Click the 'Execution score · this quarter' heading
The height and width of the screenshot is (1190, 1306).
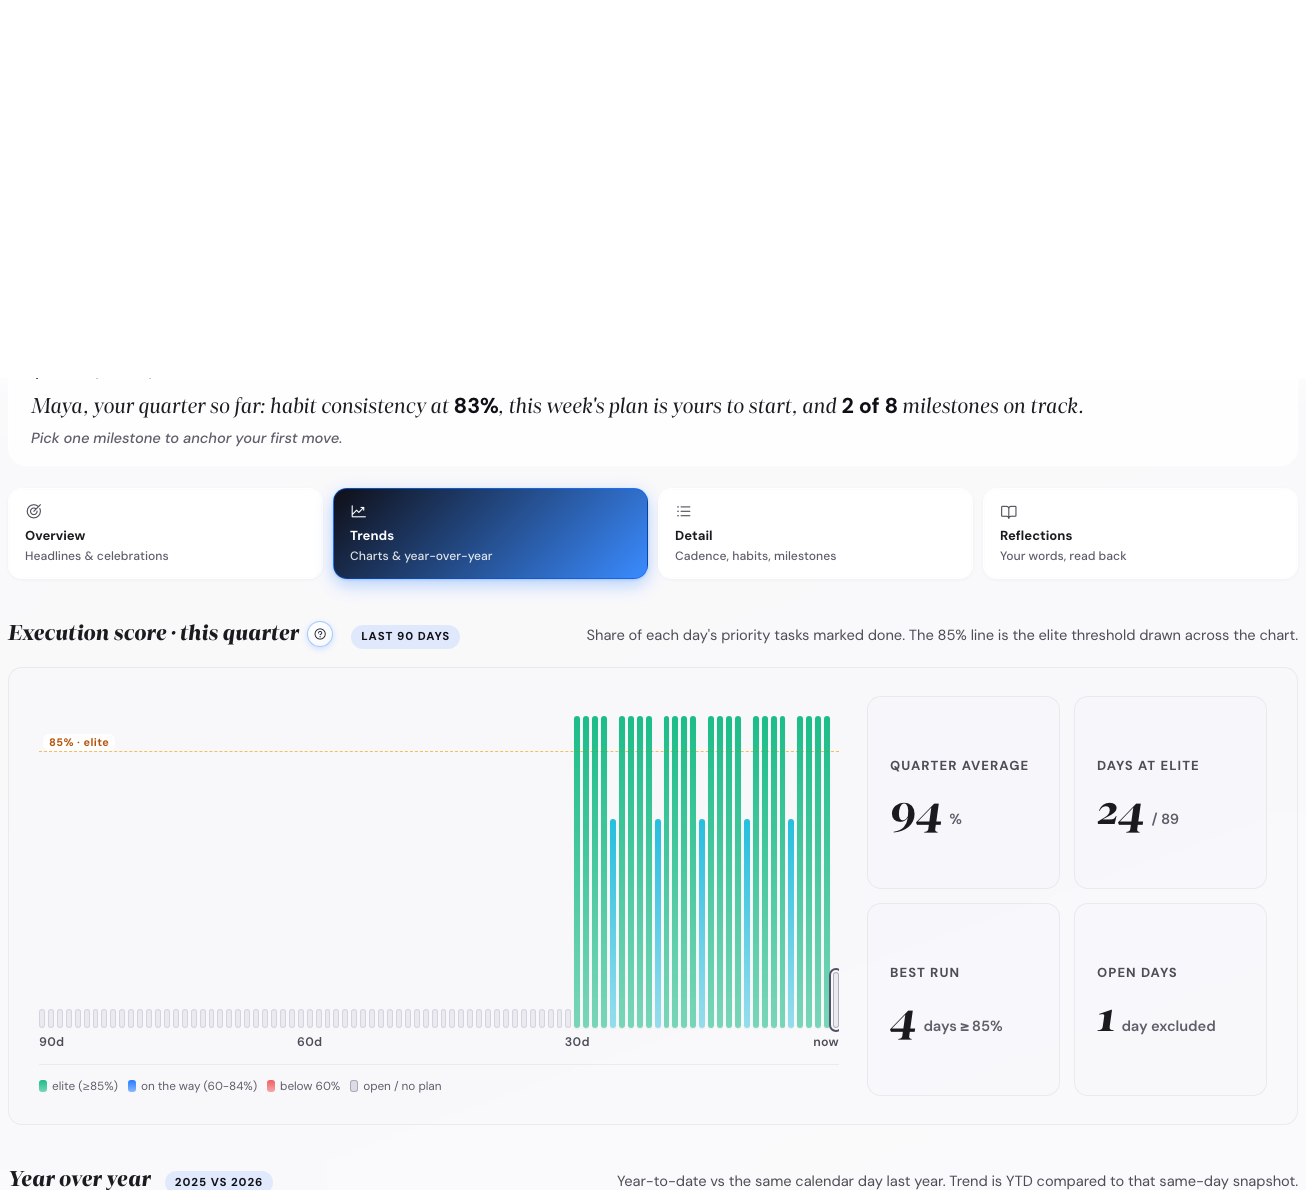(x=154, y=633)
